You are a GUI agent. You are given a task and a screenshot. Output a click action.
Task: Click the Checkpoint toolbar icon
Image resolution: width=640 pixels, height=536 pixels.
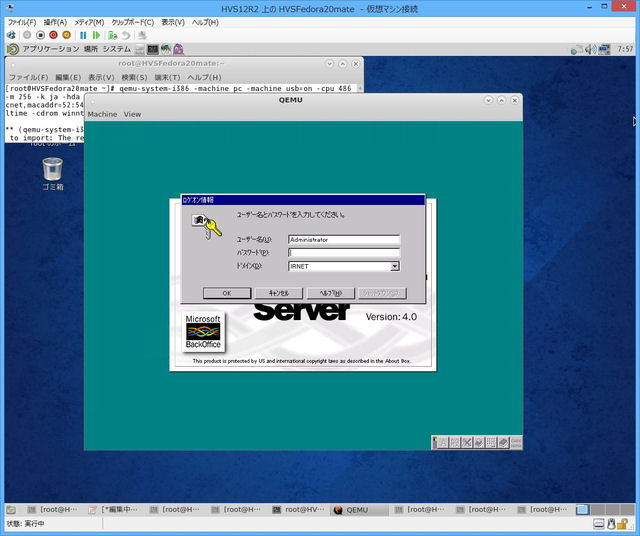coord(113,35)
